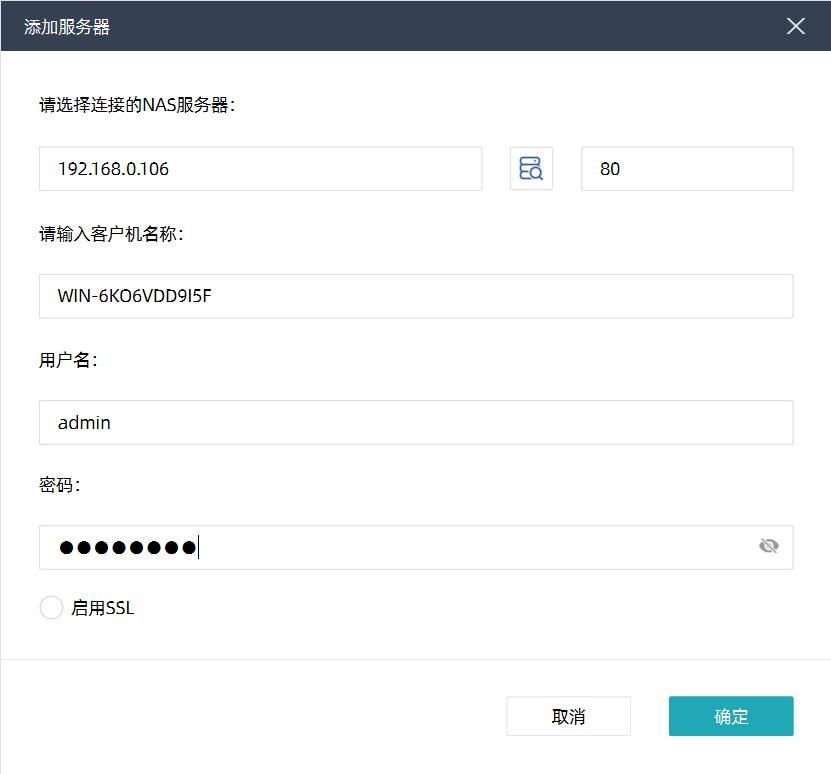The width and height of the screenshot is (831, 774).
Task: Click the admin username field
Action: (415, 422)
